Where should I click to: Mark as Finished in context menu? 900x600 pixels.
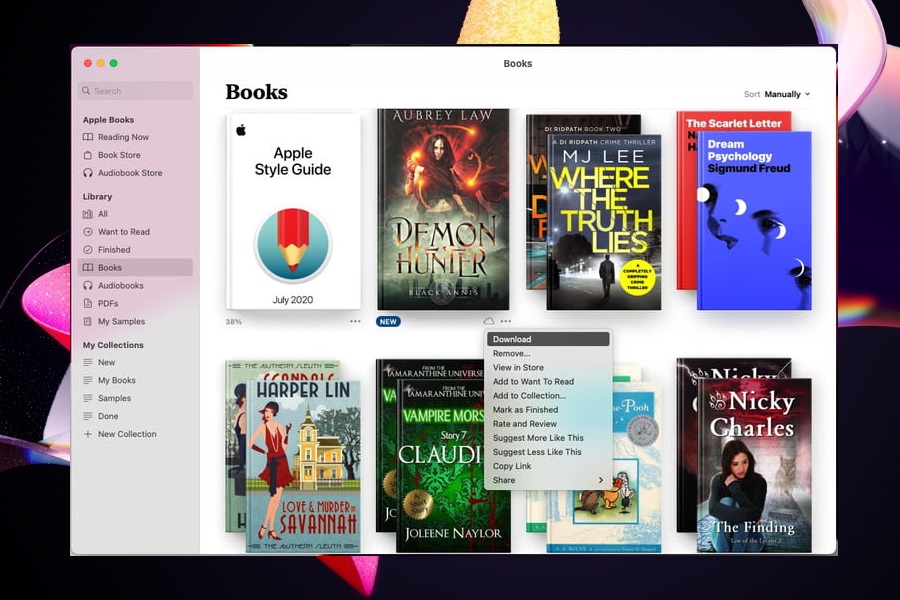pyautogui.click(x=525, y=409)
